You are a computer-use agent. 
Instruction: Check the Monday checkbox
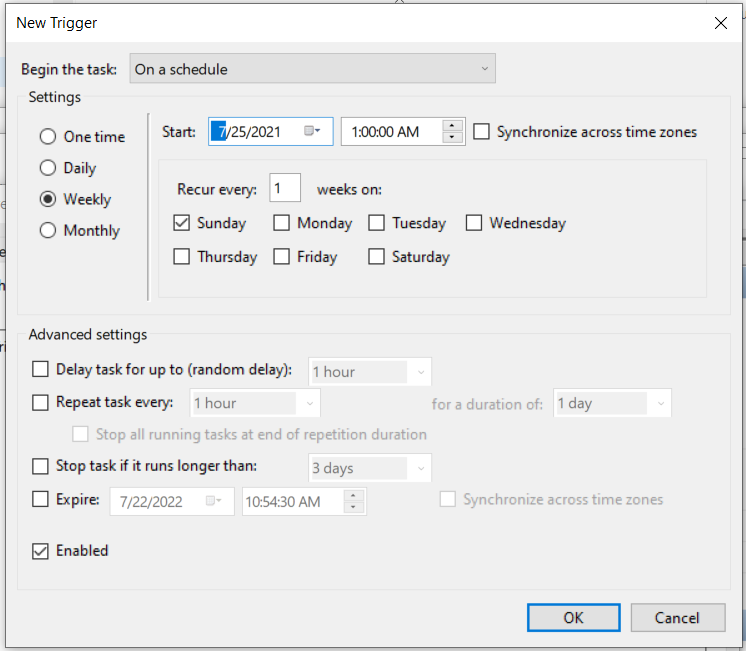(281, 223)
